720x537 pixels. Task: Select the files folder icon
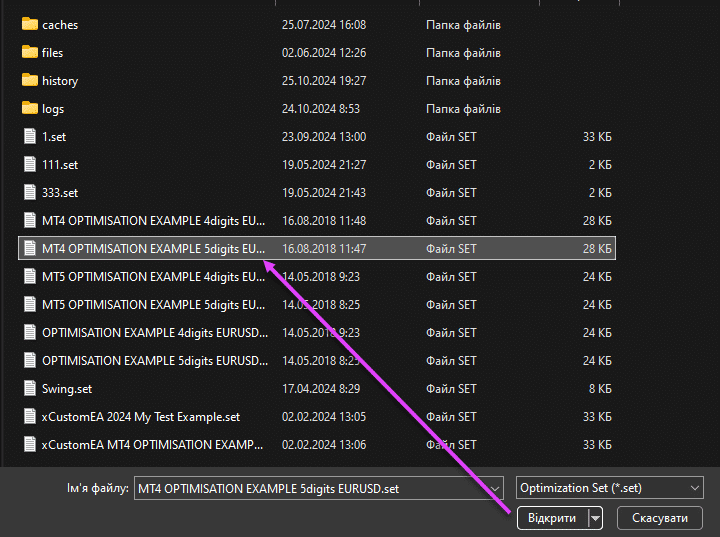coord(29,52)
